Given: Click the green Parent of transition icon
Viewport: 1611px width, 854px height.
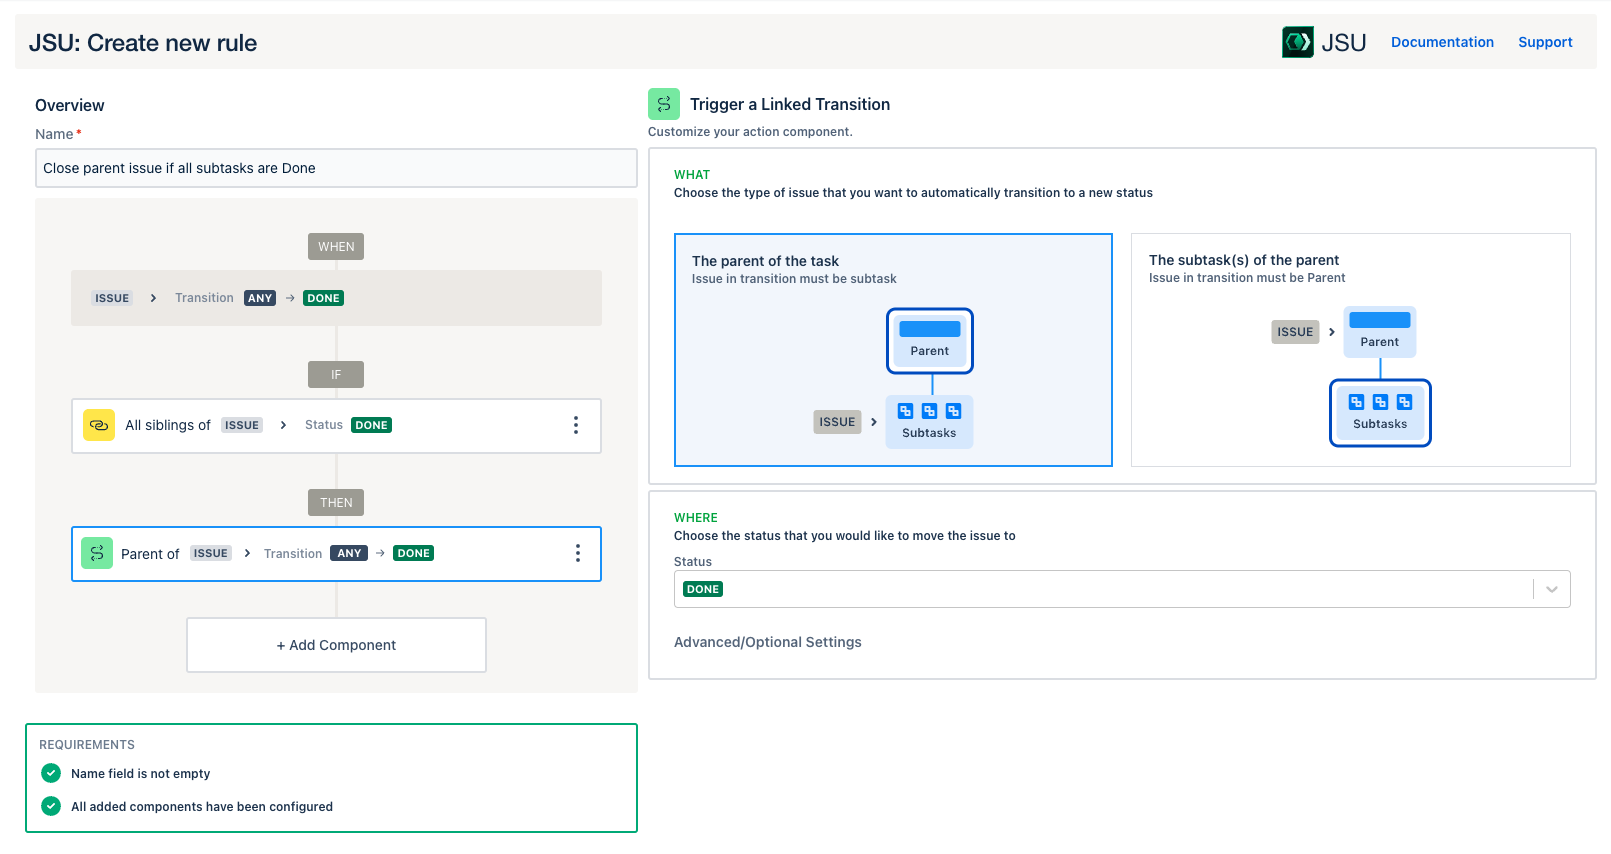Looking at the screenshot, I should coord(97,553).
